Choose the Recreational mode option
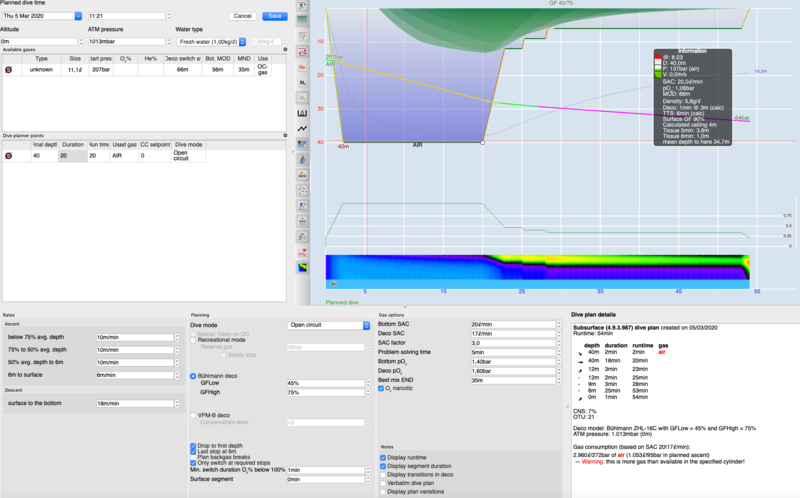The width and height of the screenshot is (800, 498). [x=193, y=340]
